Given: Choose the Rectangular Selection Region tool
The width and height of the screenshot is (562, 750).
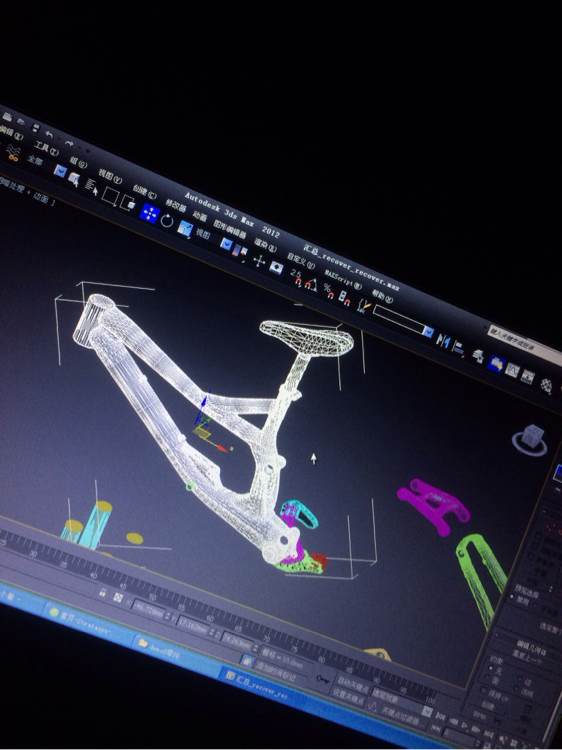Looking at the screenshot, I should click(111, 196).
